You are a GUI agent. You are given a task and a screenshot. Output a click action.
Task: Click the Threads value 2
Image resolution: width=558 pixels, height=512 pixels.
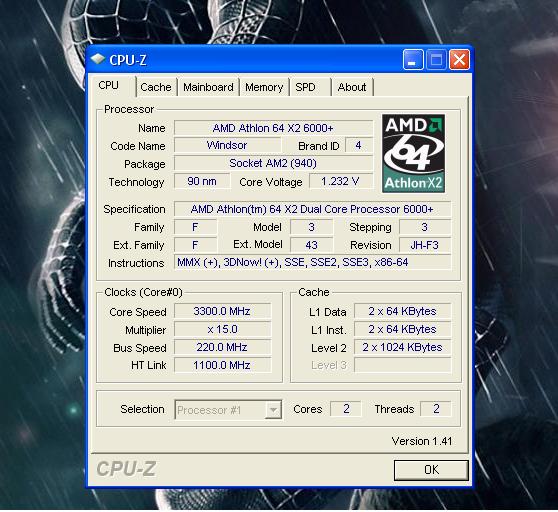click(436, 409)
